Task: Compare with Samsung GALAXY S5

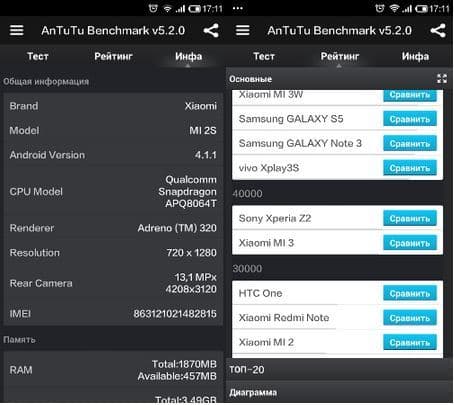Action: (410, 119)
